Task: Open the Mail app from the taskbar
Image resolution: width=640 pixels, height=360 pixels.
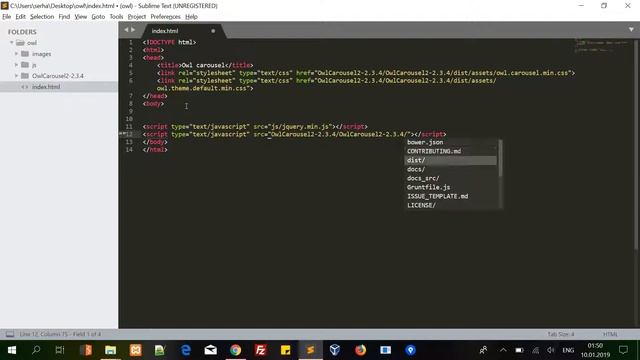Action: tap(211, 350)
